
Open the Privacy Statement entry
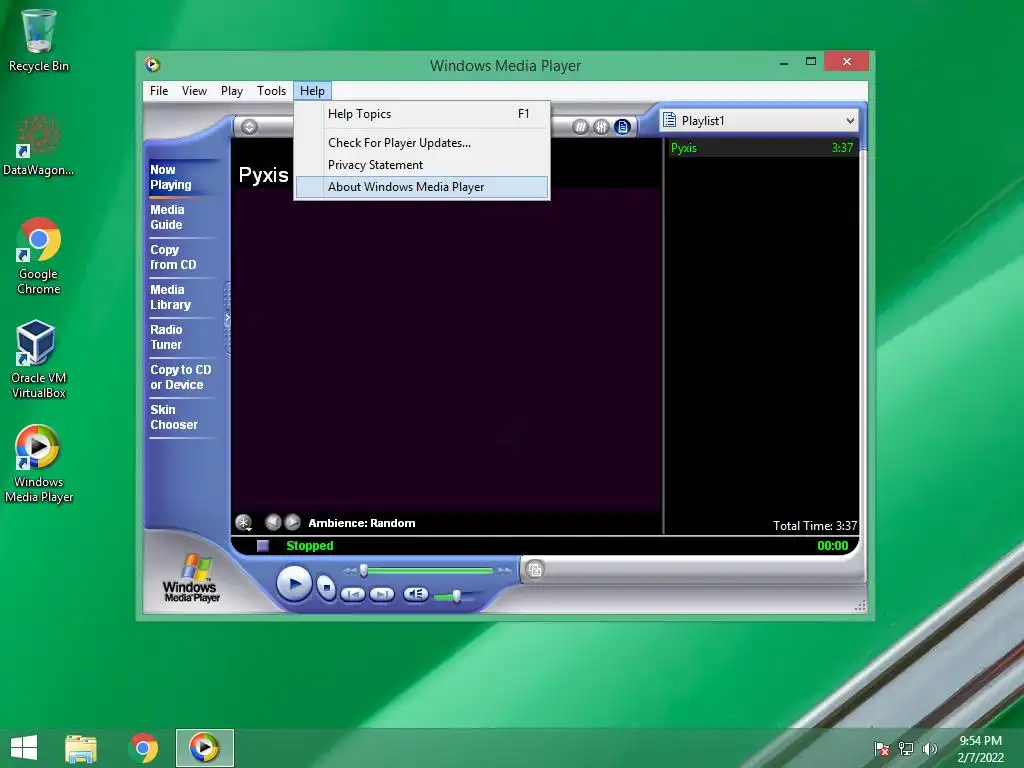click(x=422, y=165)
